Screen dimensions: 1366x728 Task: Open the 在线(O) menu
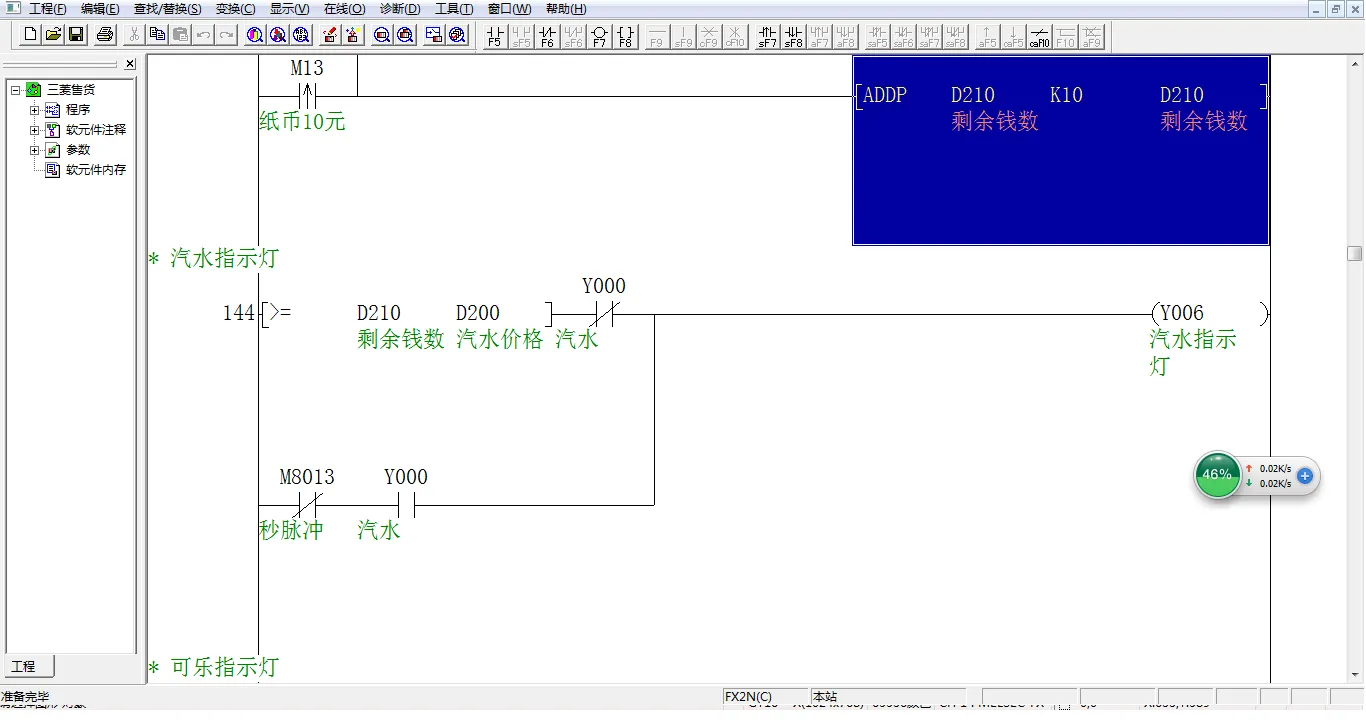(x=344, y=9)
